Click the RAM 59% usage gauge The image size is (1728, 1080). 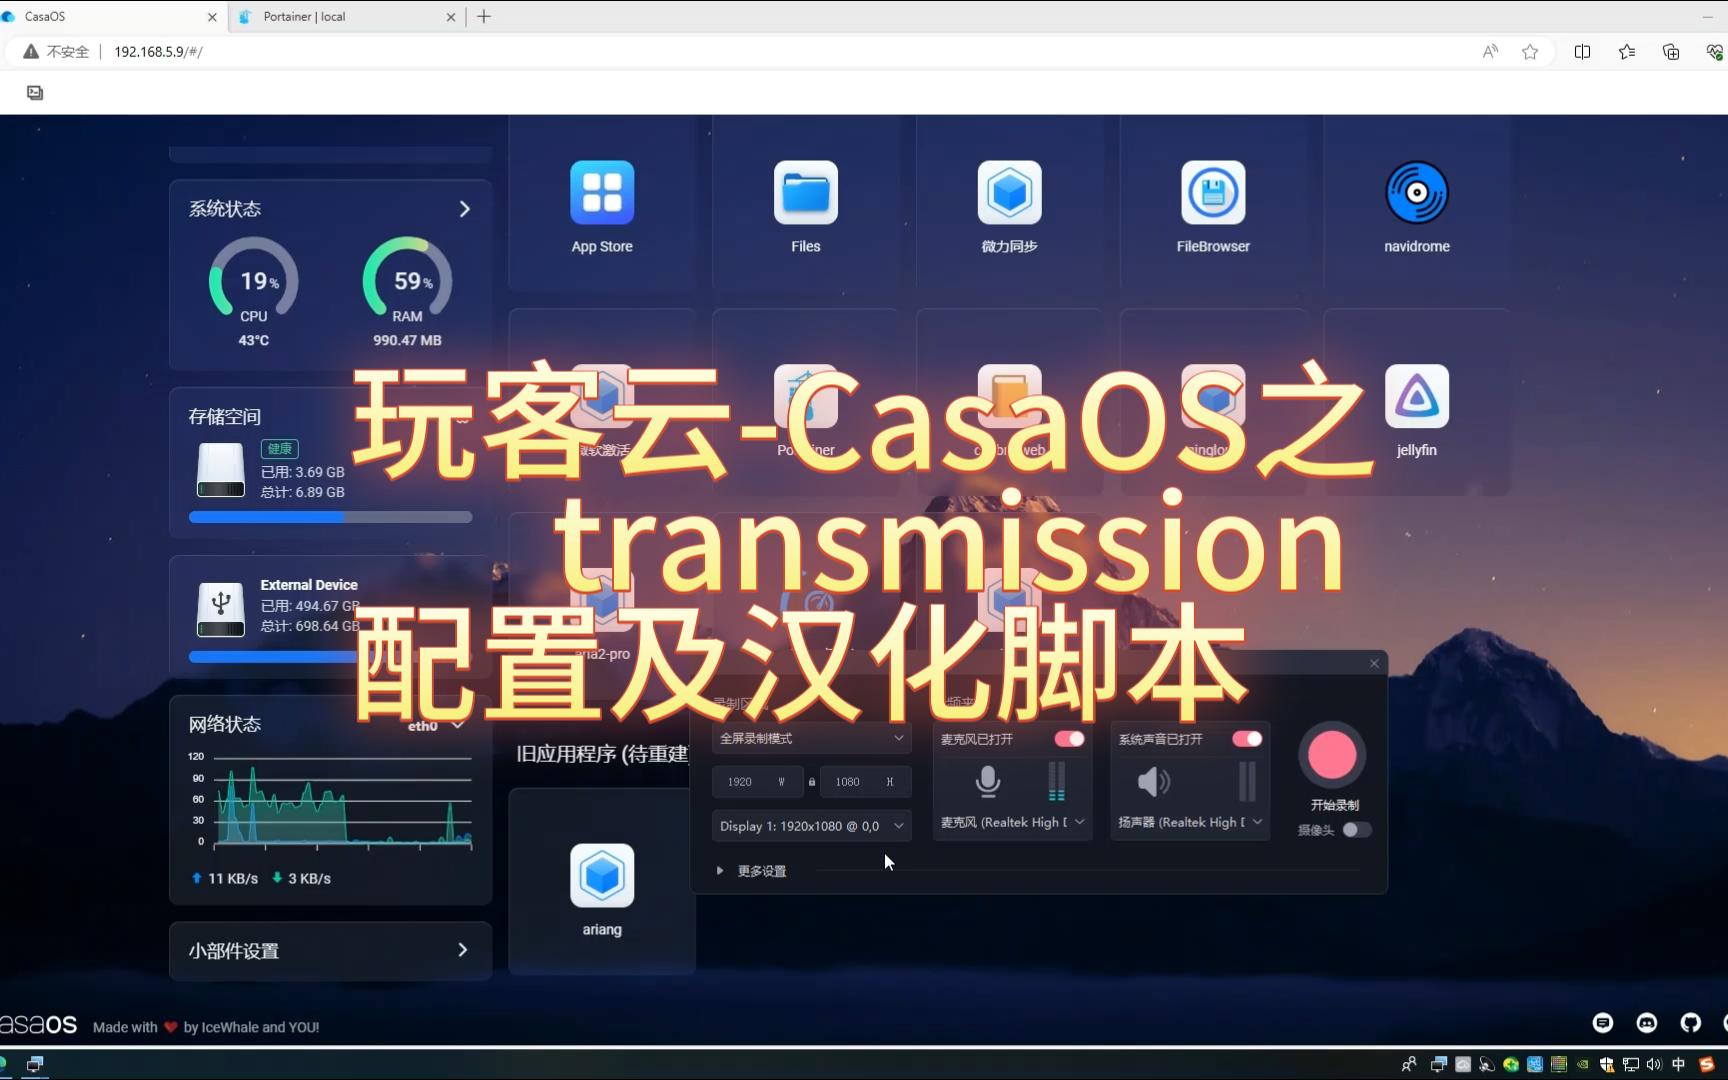click(x=408, y=281)
